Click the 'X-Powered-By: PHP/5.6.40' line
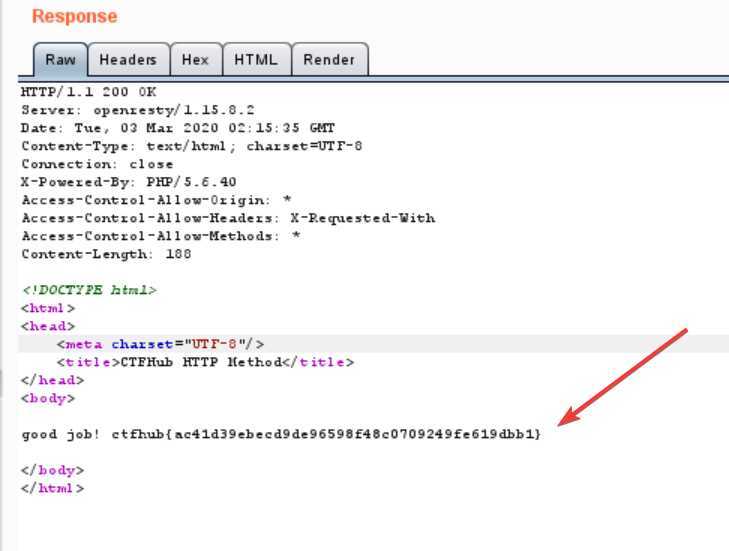Image resolution: width=729 pixels, height=551 pixels. 128,182
